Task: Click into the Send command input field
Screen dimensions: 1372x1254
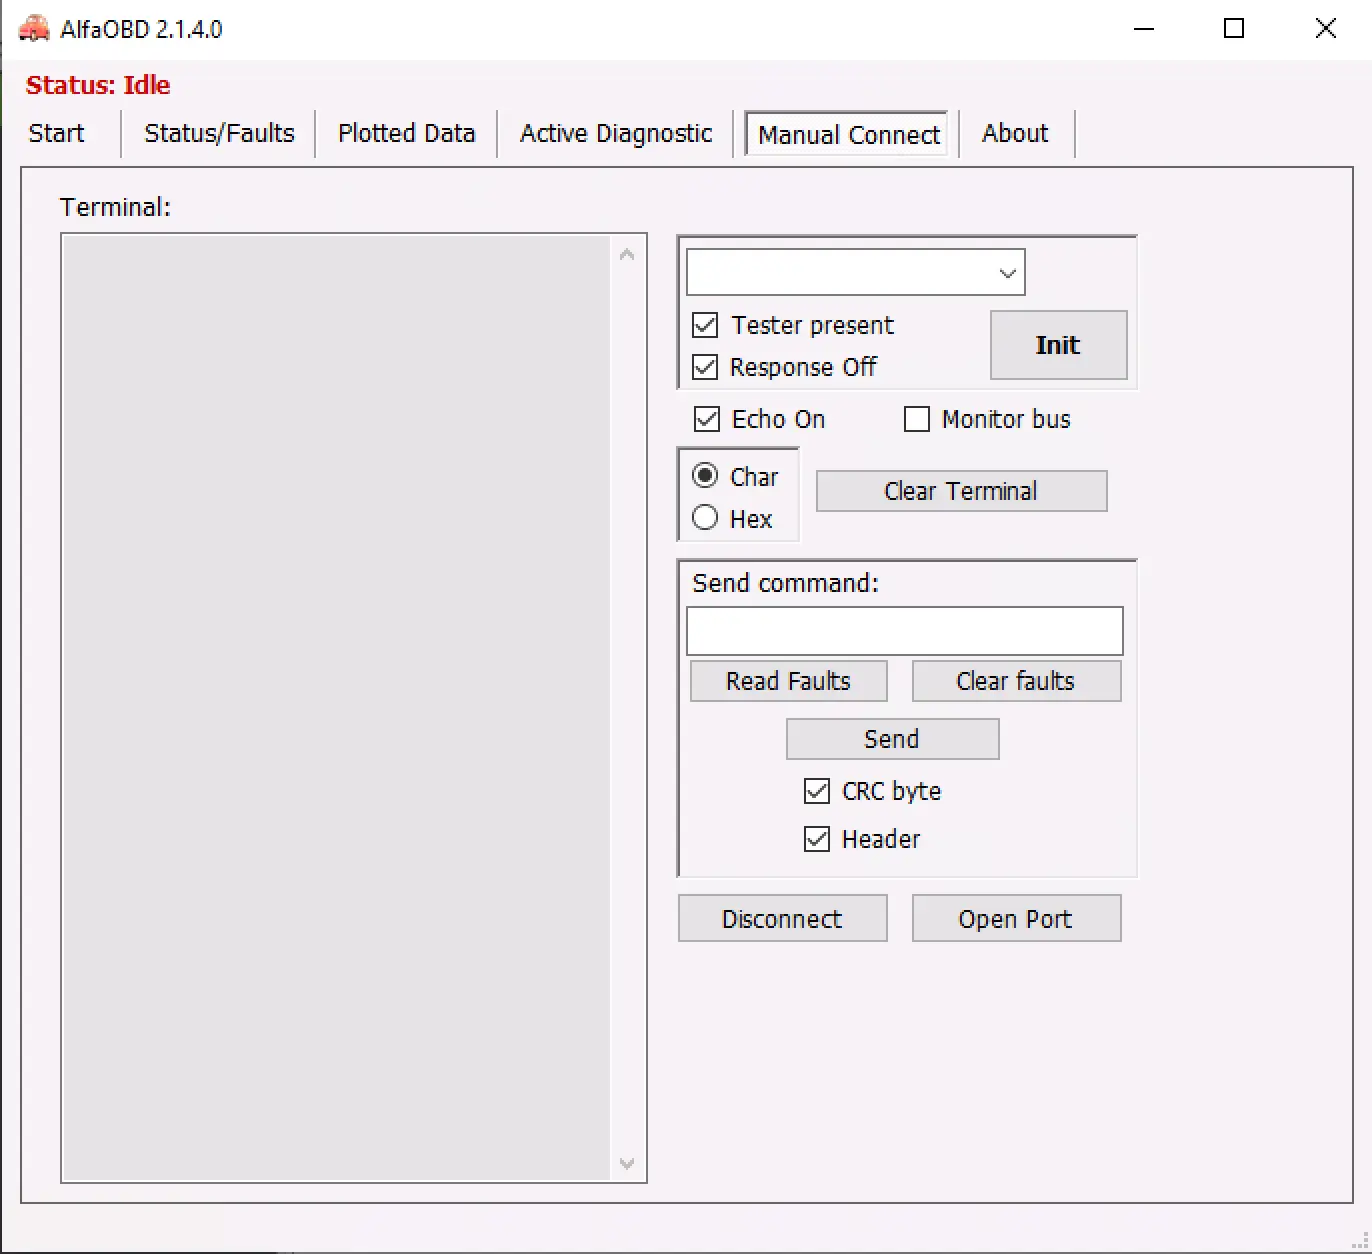Action: click(x=904, y=631)
